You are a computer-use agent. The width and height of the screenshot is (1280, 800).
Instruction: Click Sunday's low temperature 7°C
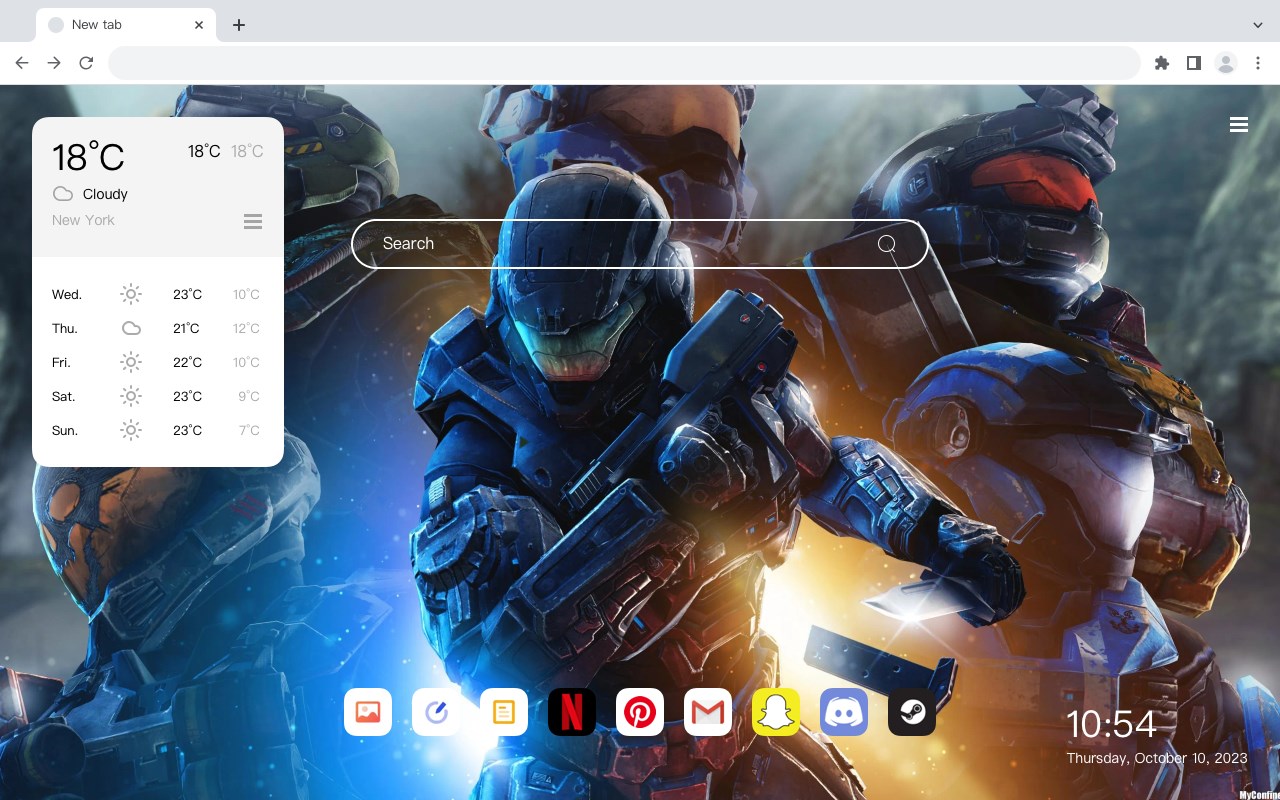pos(249,430)
